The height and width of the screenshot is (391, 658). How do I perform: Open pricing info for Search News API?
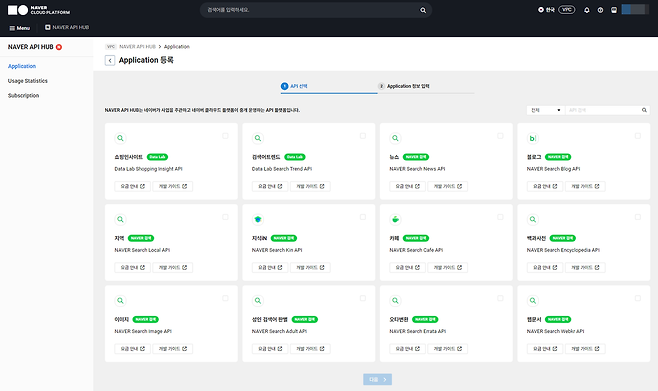pyautogui.click(x=407, y=186)
